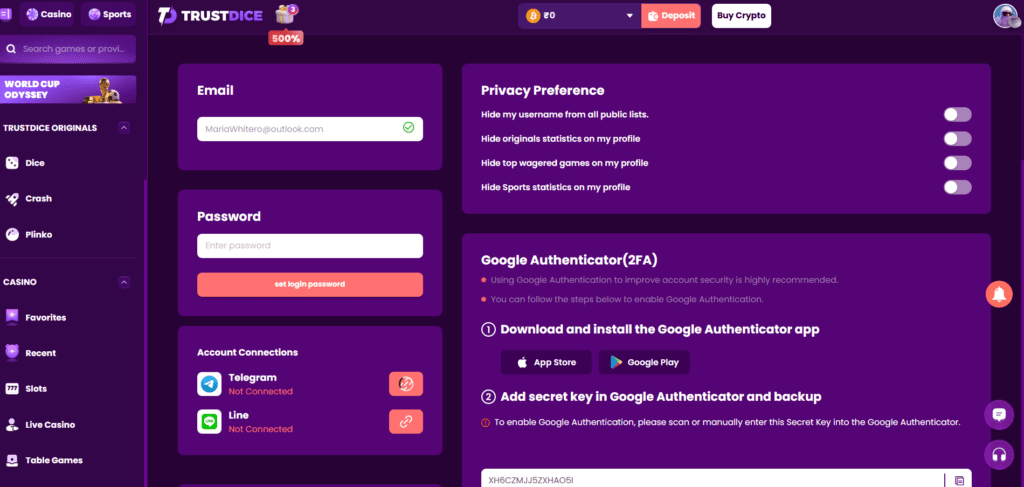This screenshot has width=1024, height=487.
Task: Click the Line logo icon
Action: [209, 421]
